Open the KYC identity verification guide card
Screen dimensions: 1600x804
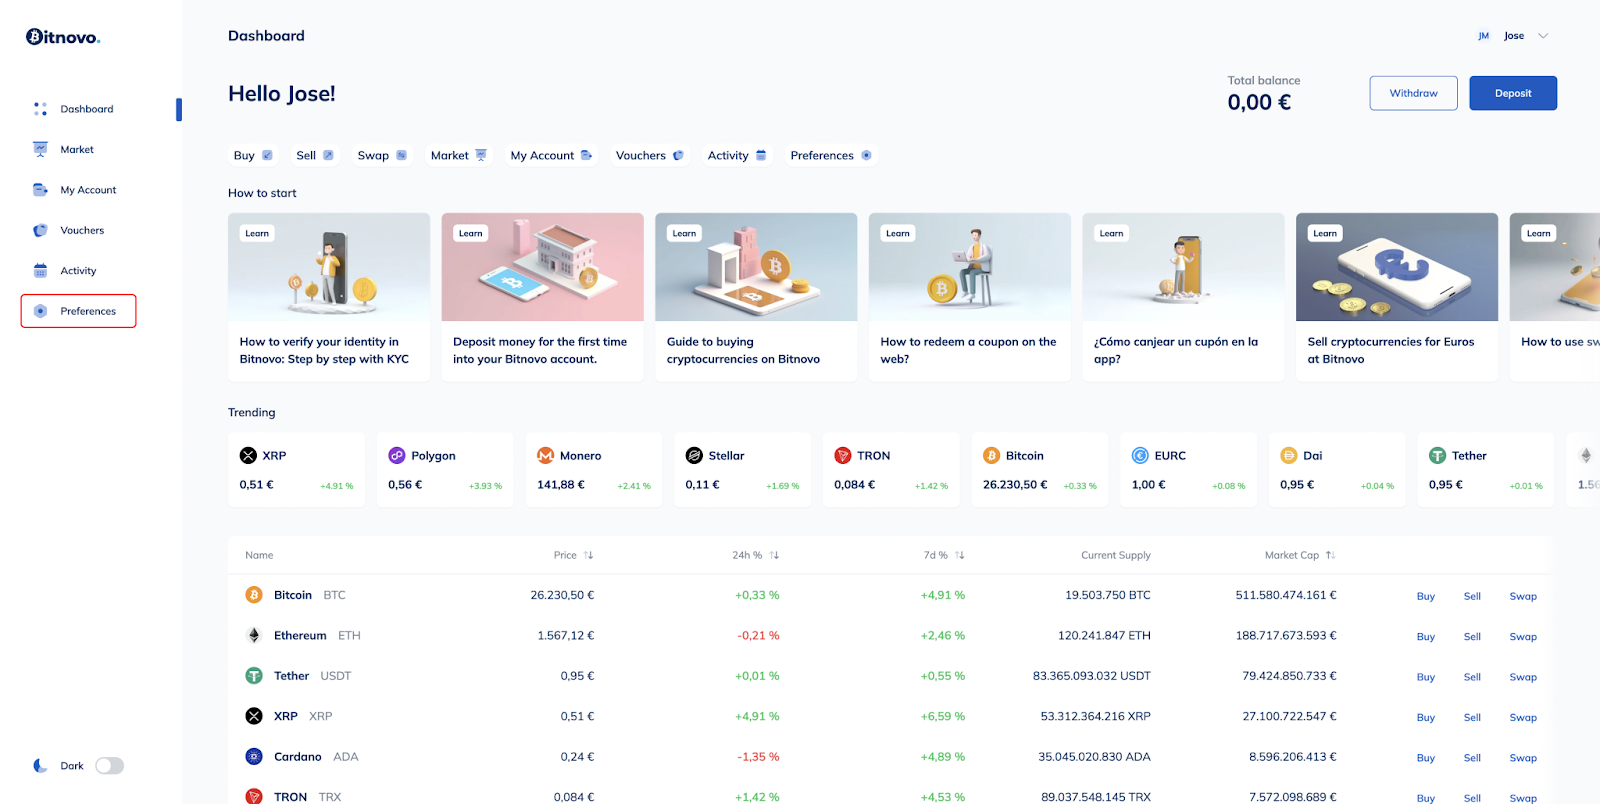pyautogui.click(x=329, y=297)
